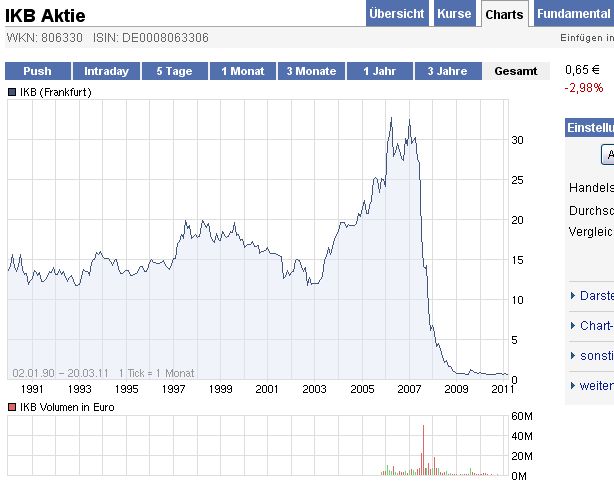Expand the Chart- section arrow
Viewport: 614px width, 486px height.
pyautogui.click(x=573, y=325)
